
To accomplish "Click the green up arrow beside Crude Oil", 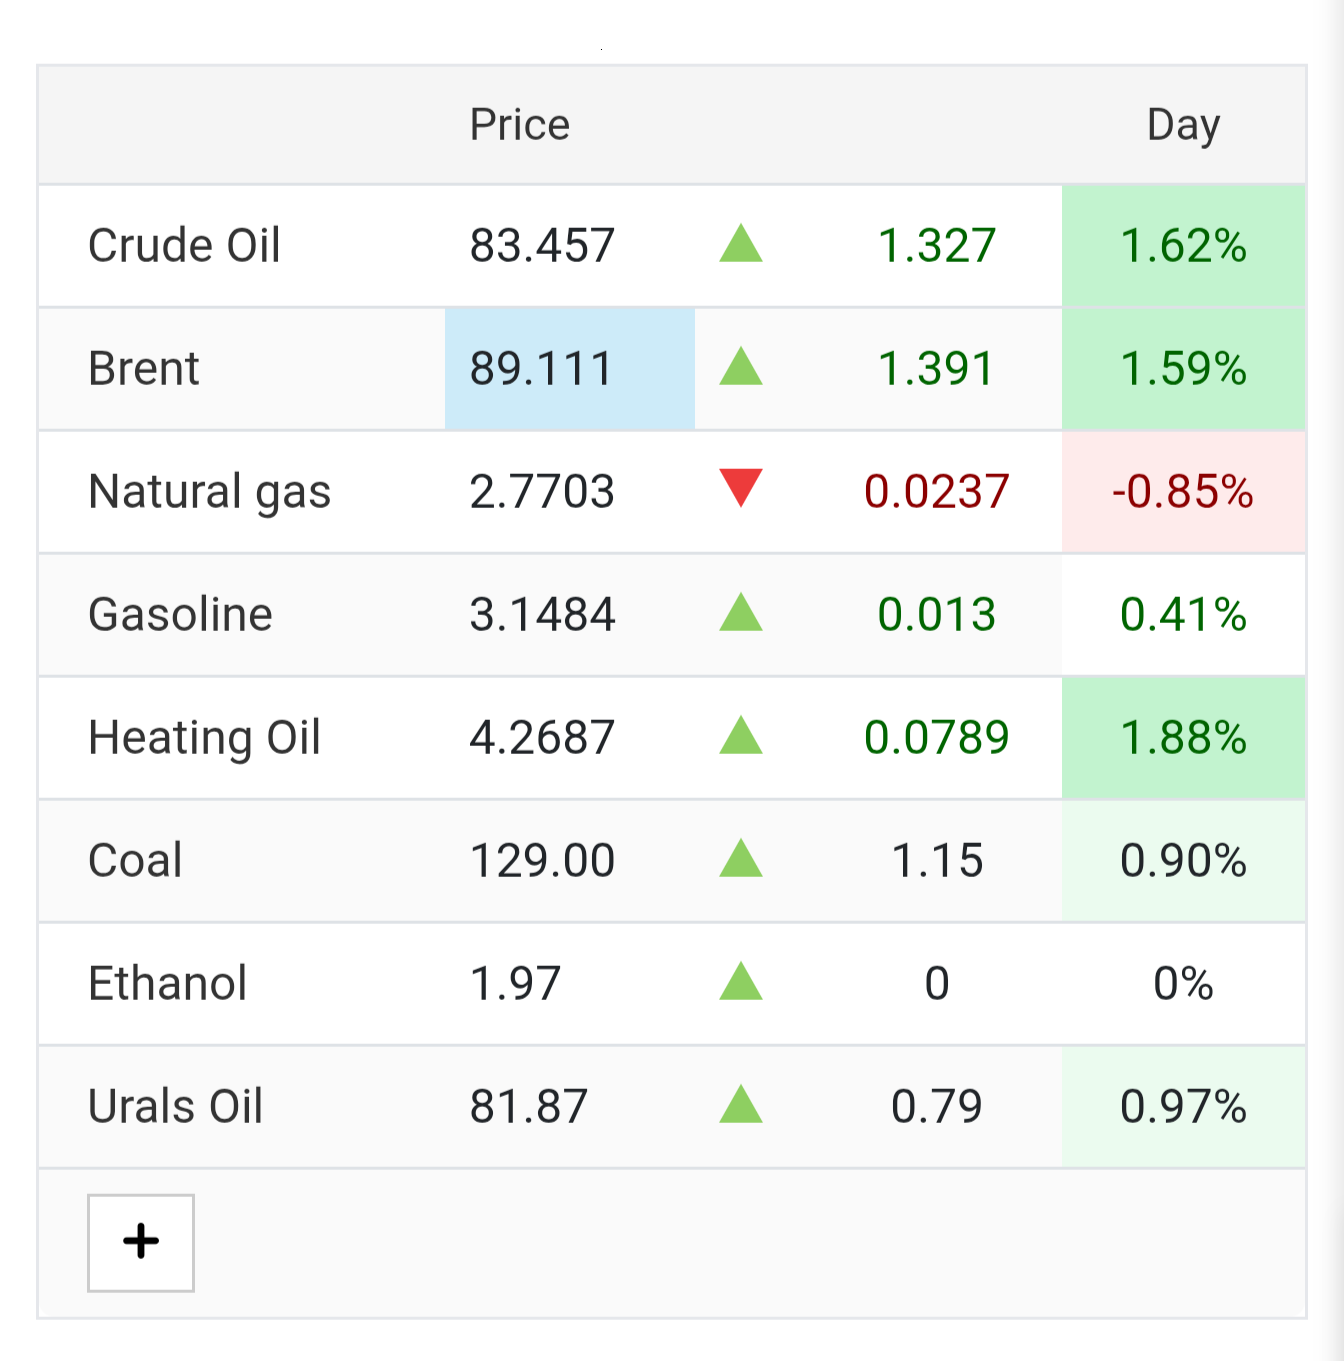I will point(741,244).
